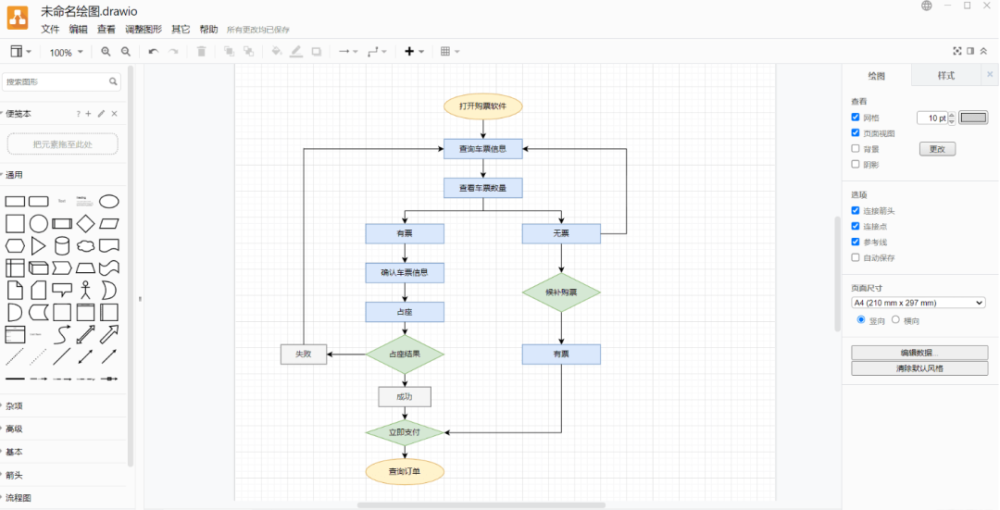Toggle the 连接箭头 checkbox
This screenshot has height=510, width=1000.
click(855, 210)
